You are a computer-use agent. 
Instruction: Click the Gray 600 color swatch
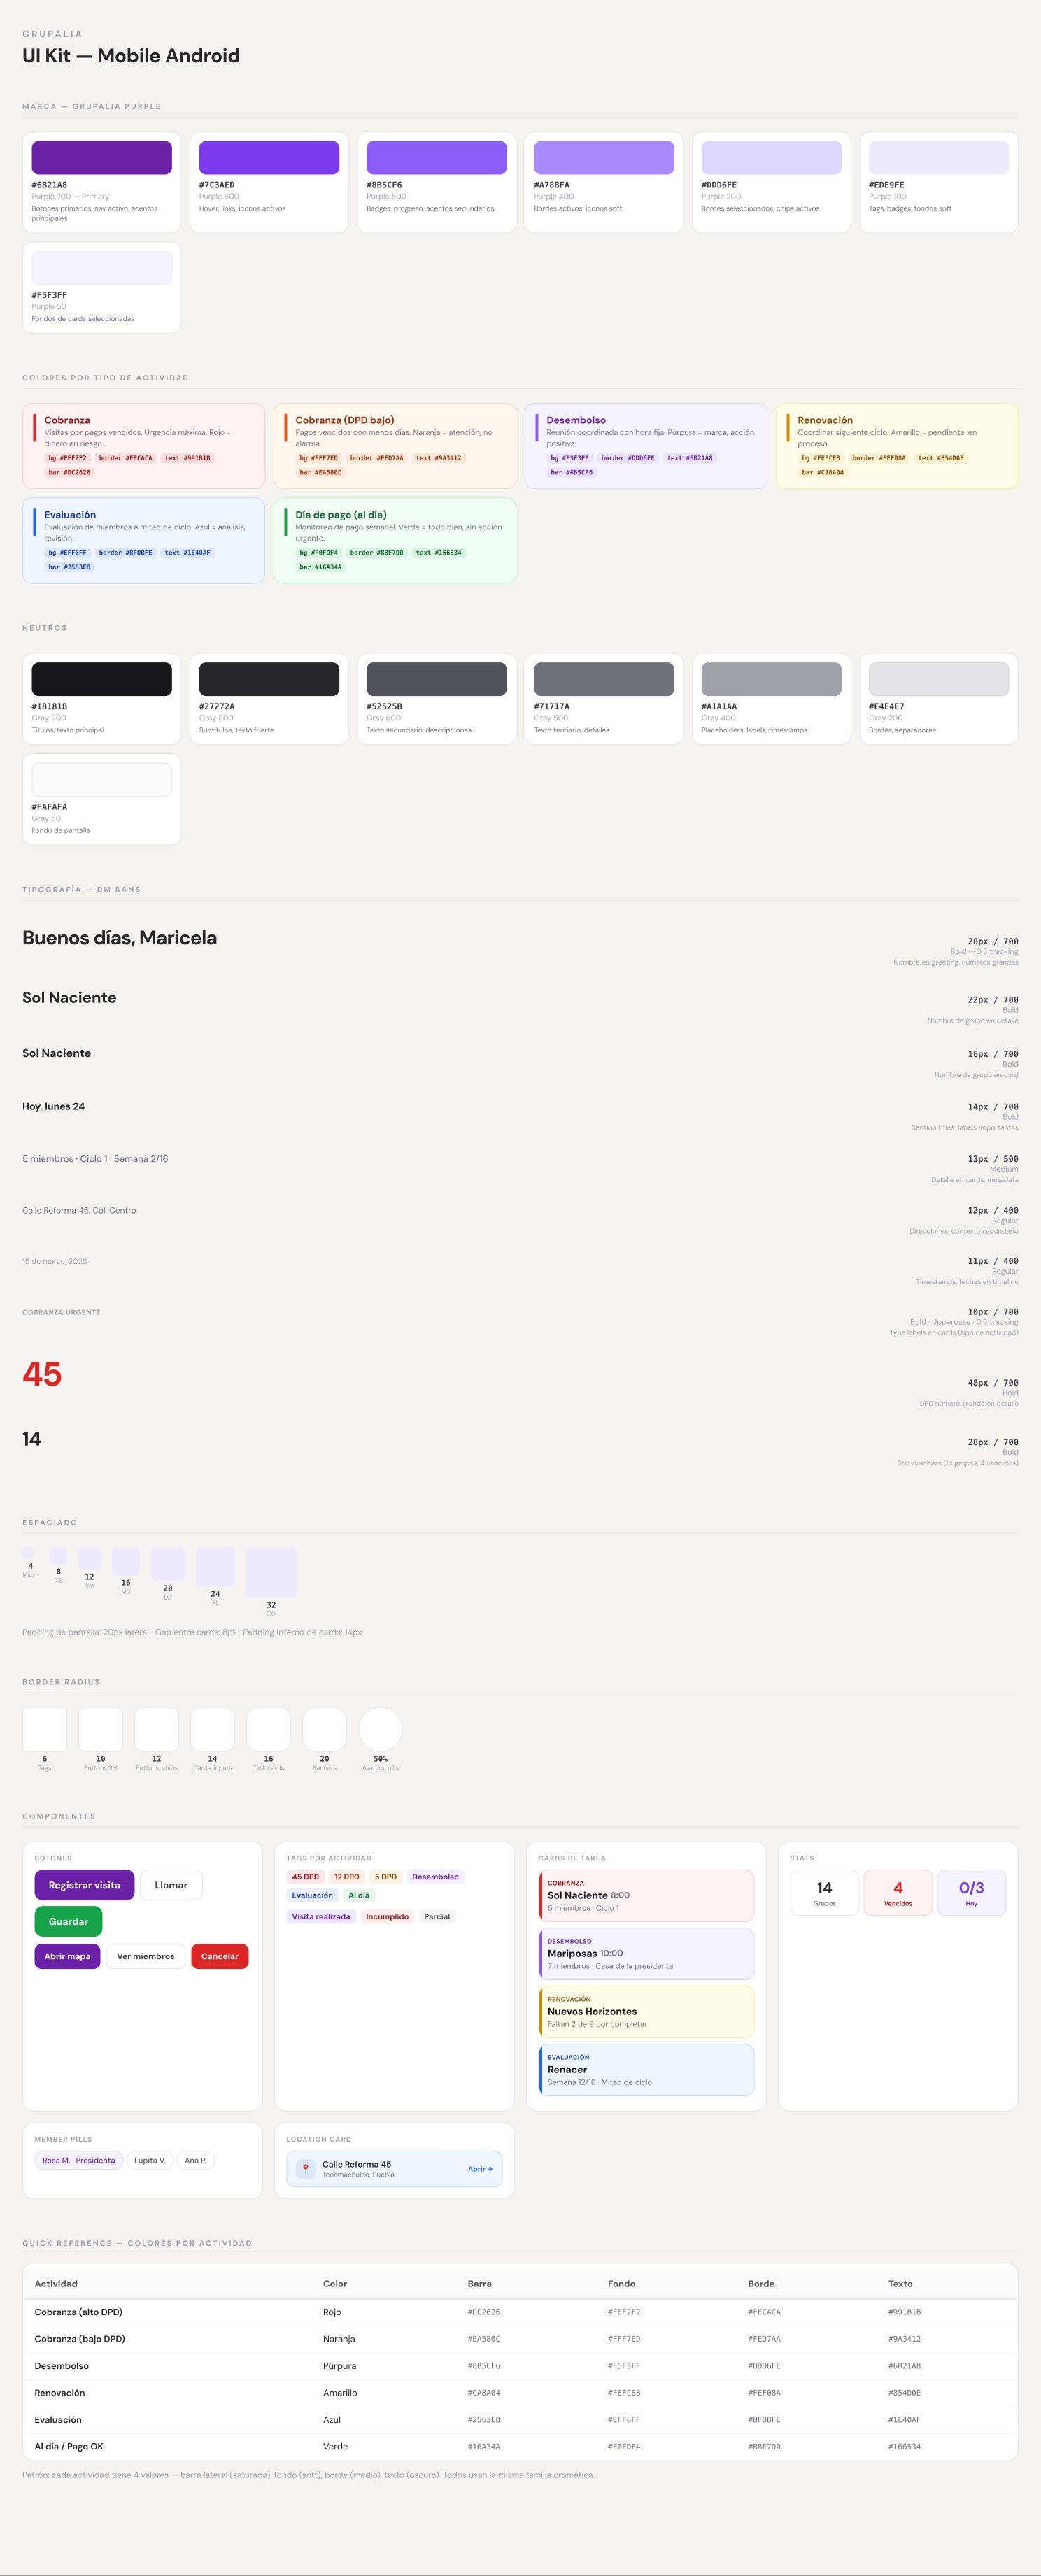436,679
